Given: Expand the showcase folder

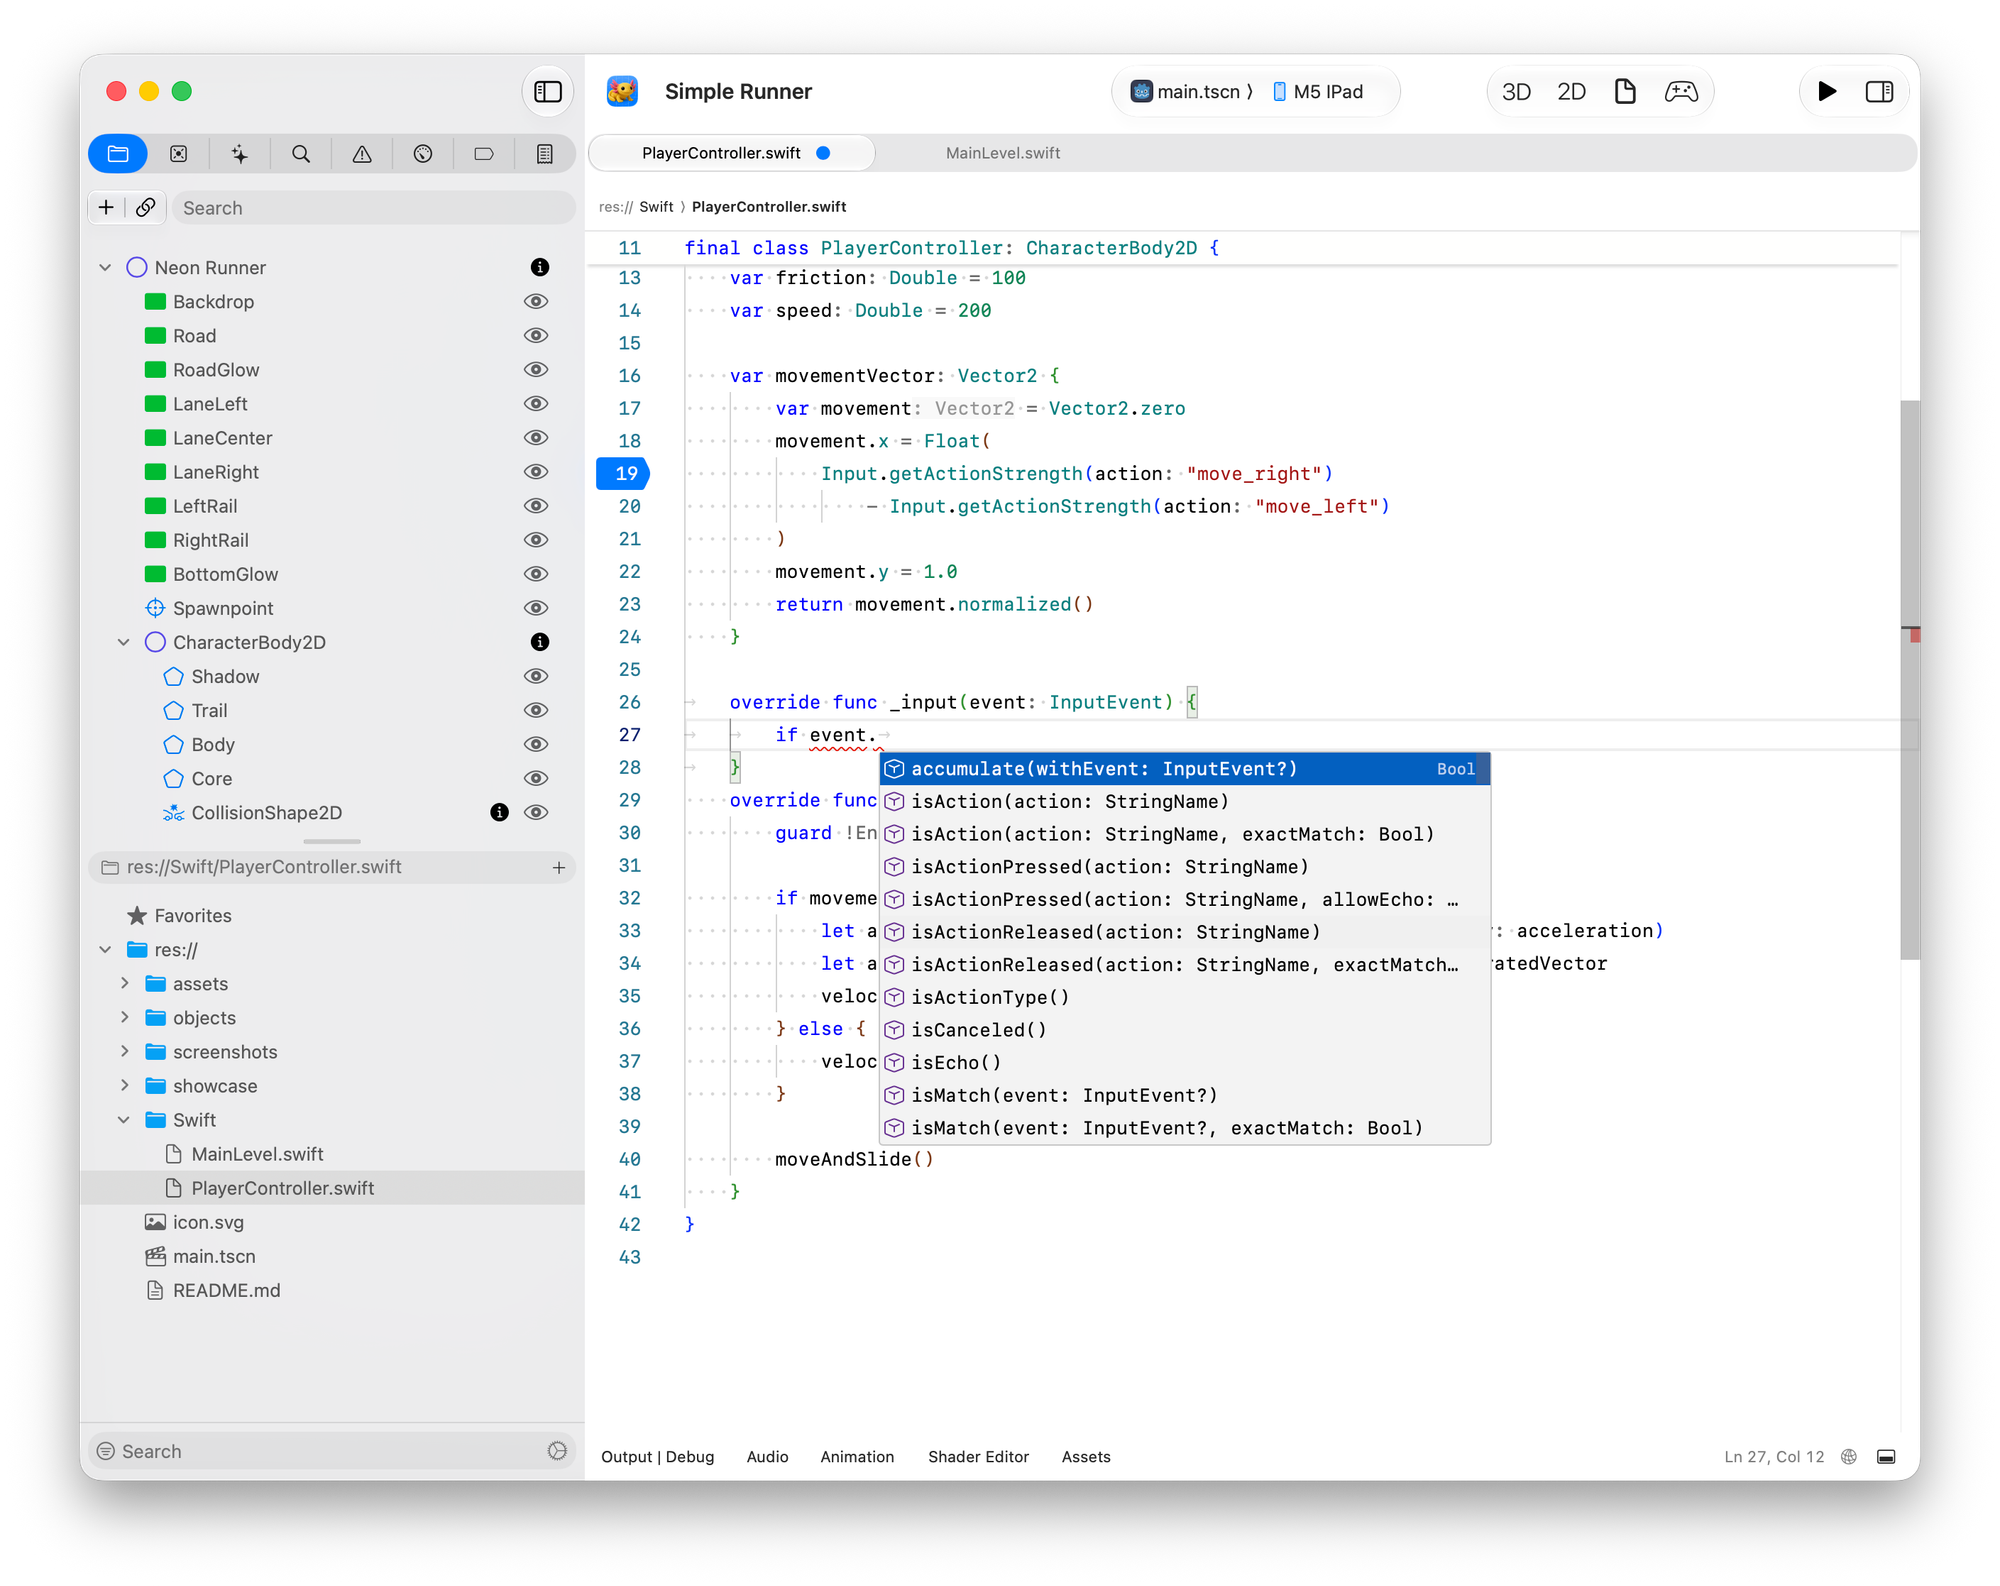Looking at the screenshot, I should 124,1086.
